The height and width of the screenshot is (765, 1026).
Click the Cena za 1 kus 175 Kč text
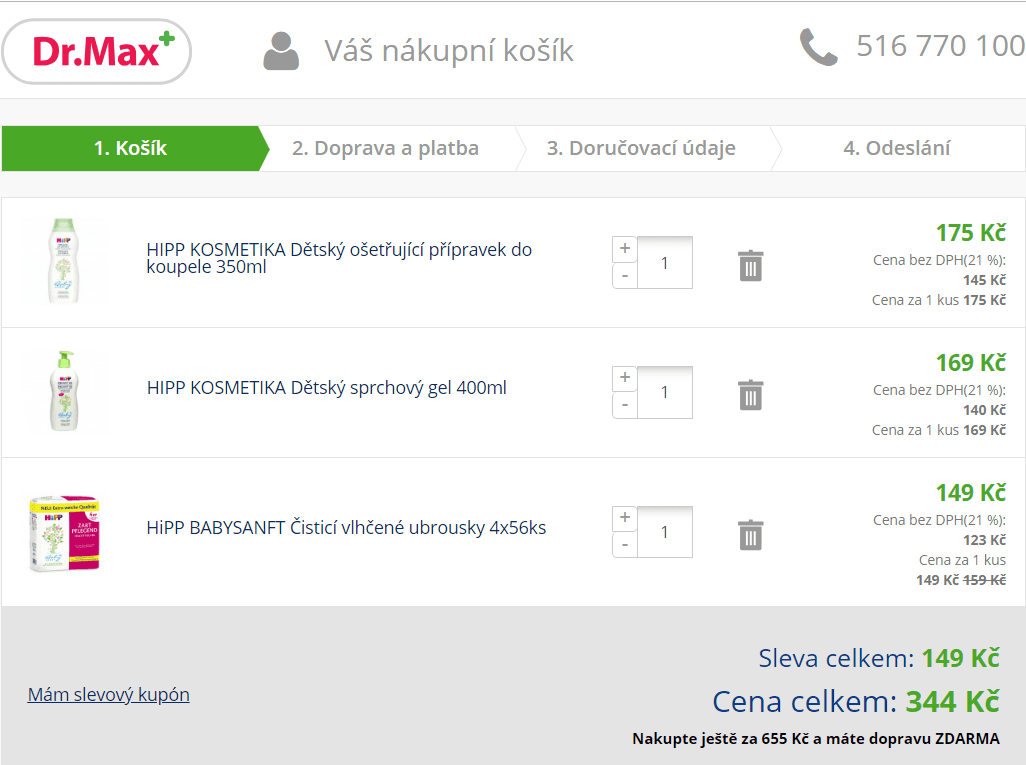click(x=939, y=300)
